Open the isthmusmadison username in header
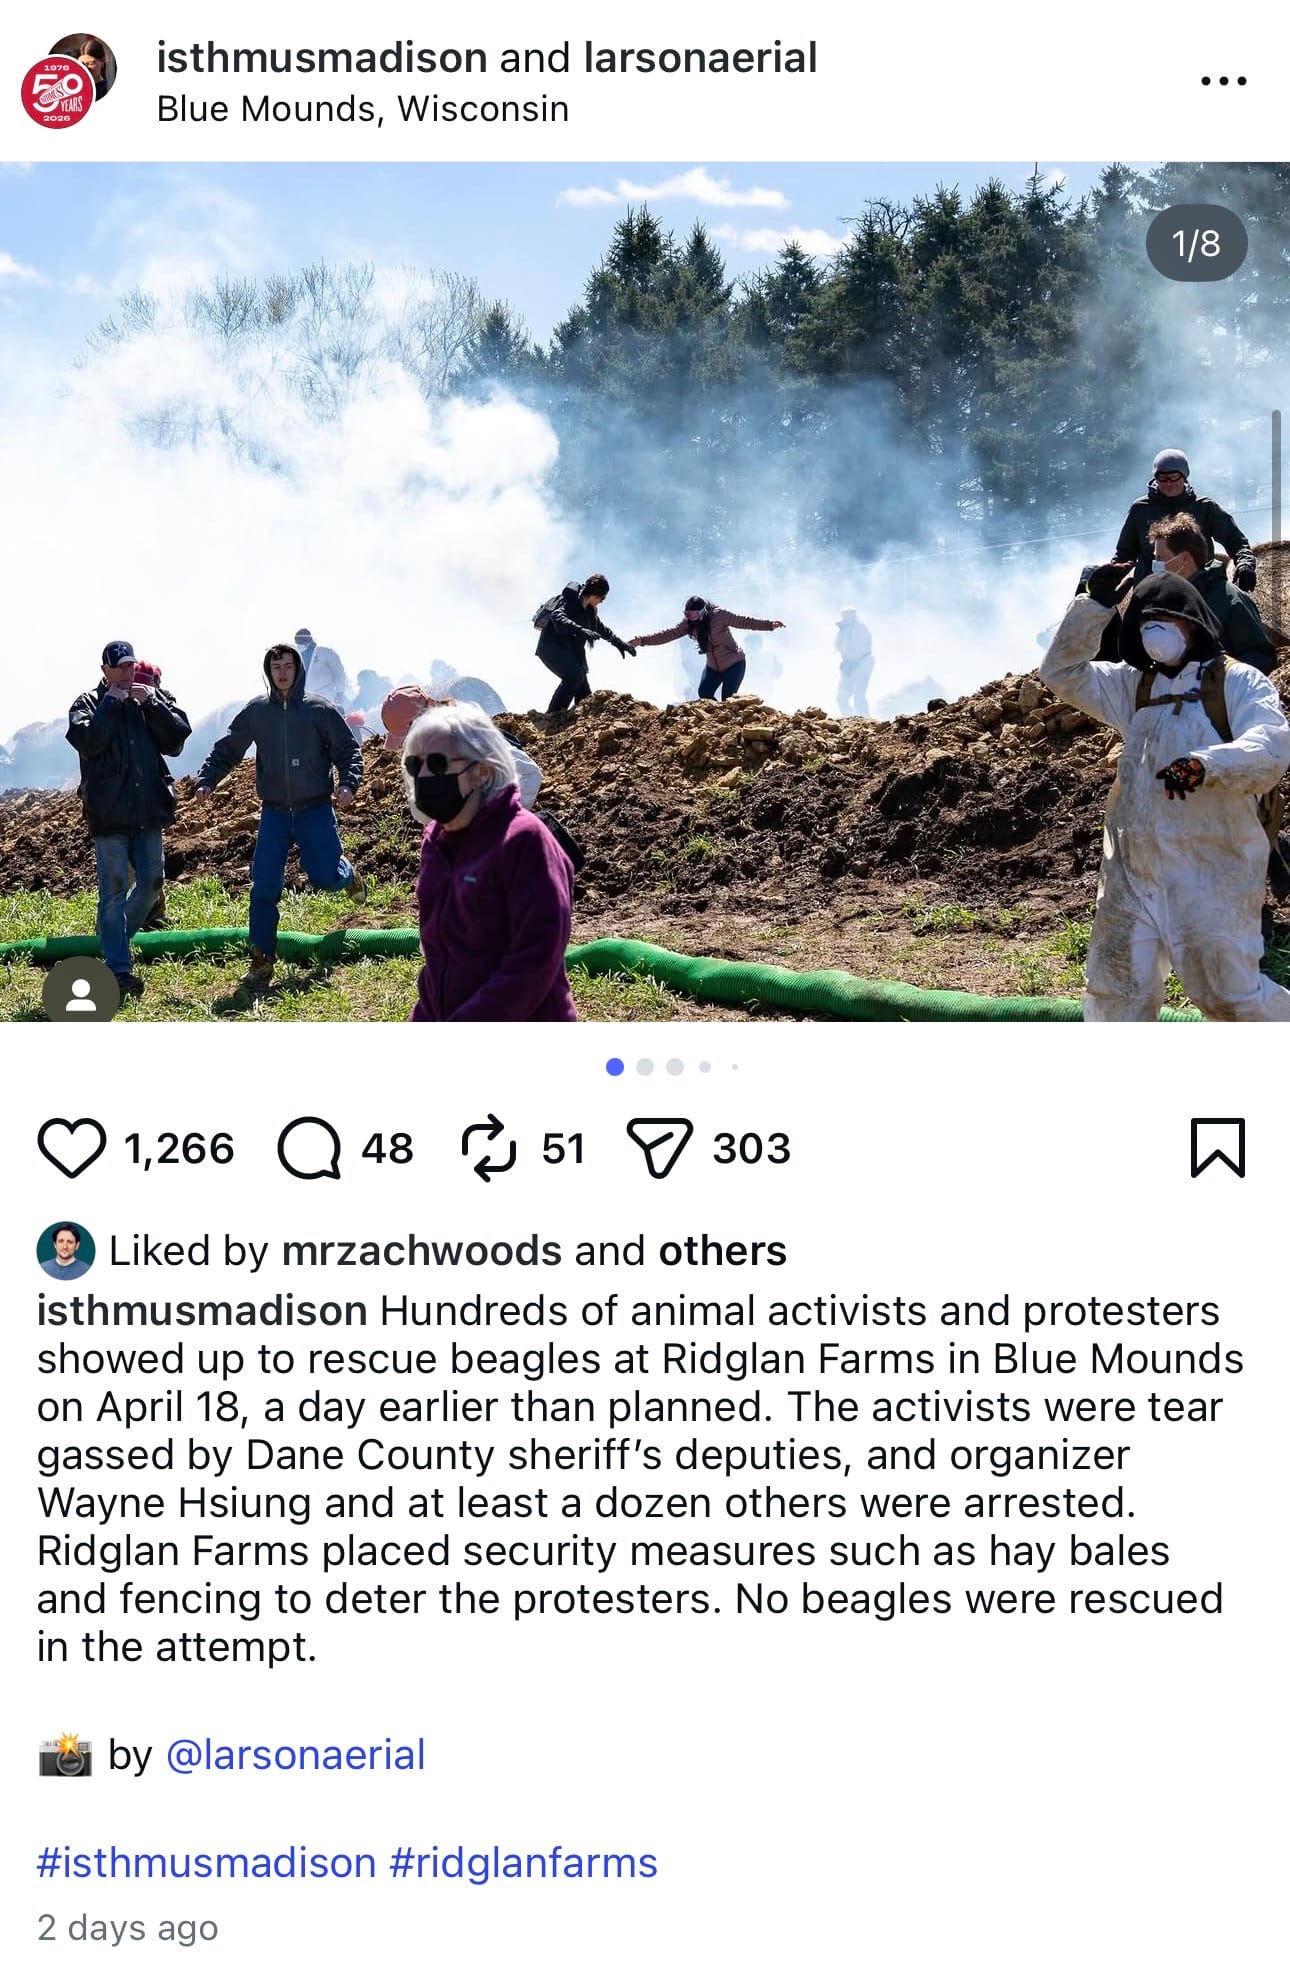1290x1975 pixels. 323,57
